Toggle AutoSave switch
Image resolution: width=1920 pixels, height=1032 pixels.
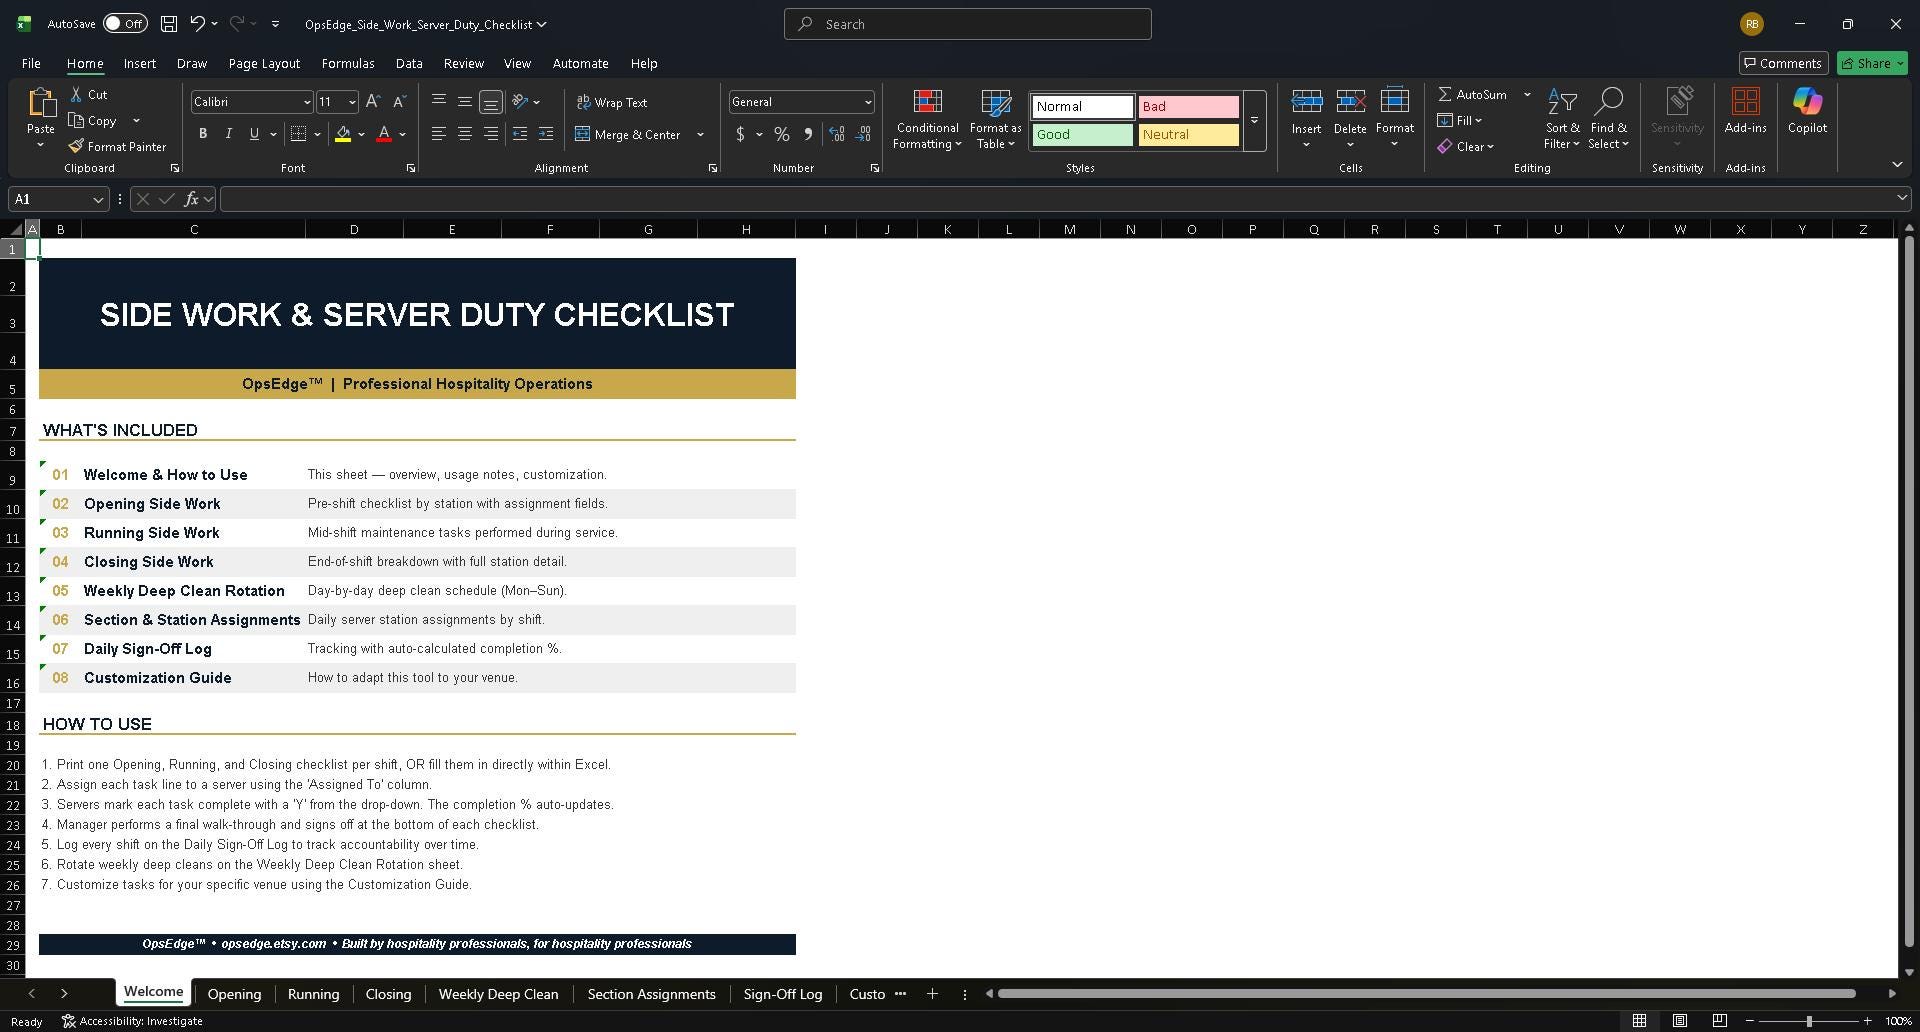click(x=125, y=24)
